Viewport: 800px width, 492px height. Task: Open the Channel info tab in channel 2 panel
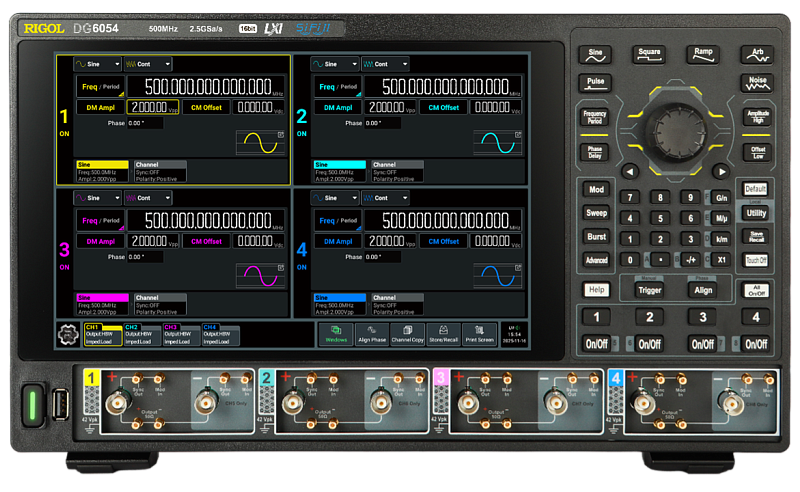tap(397, 171)
